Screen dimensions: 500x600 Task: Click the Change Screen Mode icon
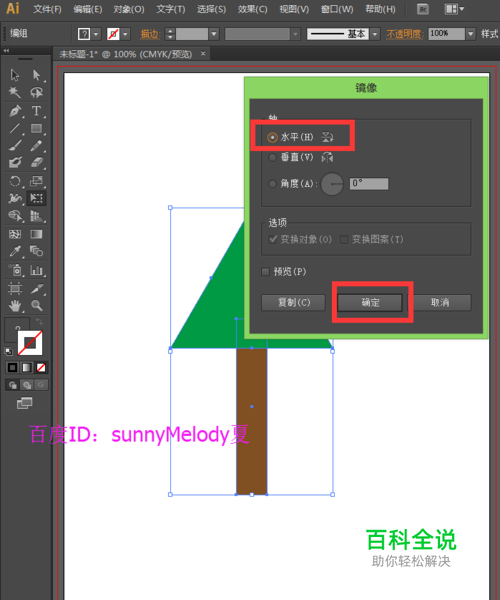point(24,403)
